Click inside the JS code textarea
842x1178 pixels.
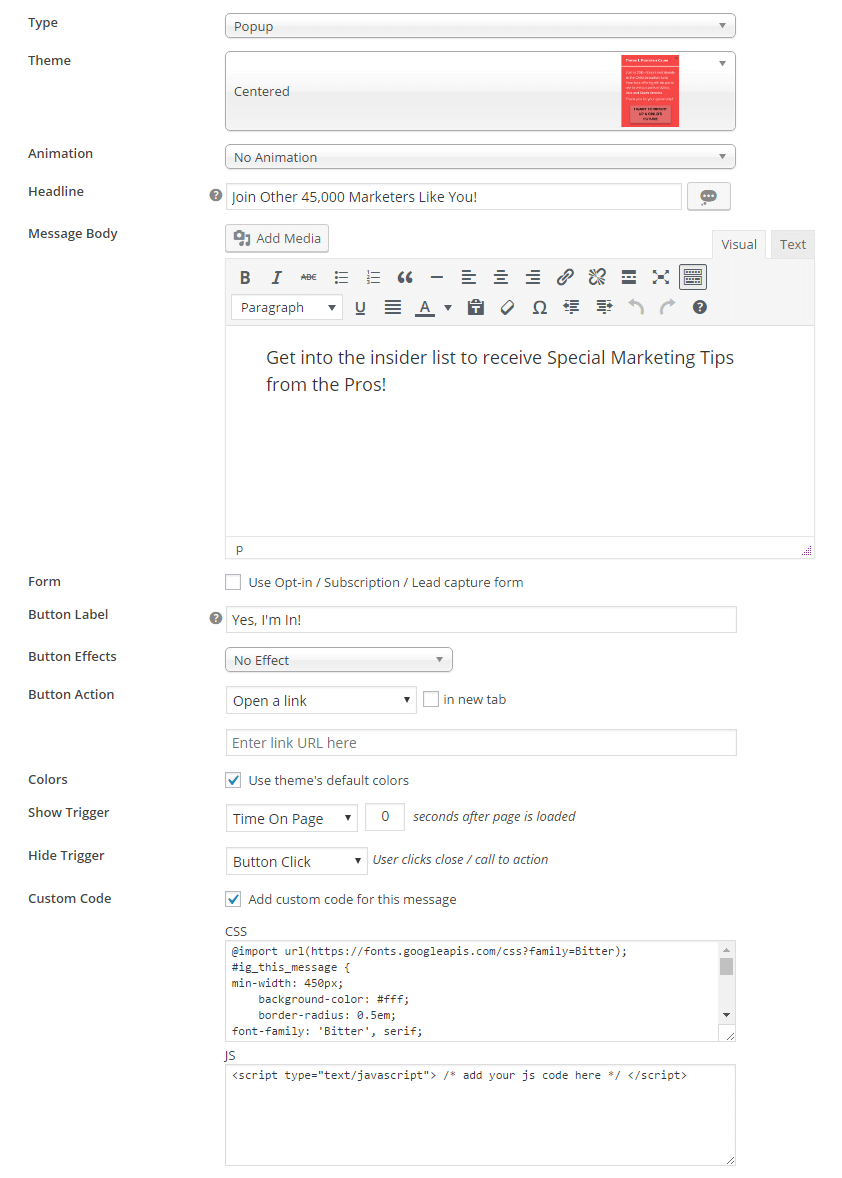(480, 1115)
